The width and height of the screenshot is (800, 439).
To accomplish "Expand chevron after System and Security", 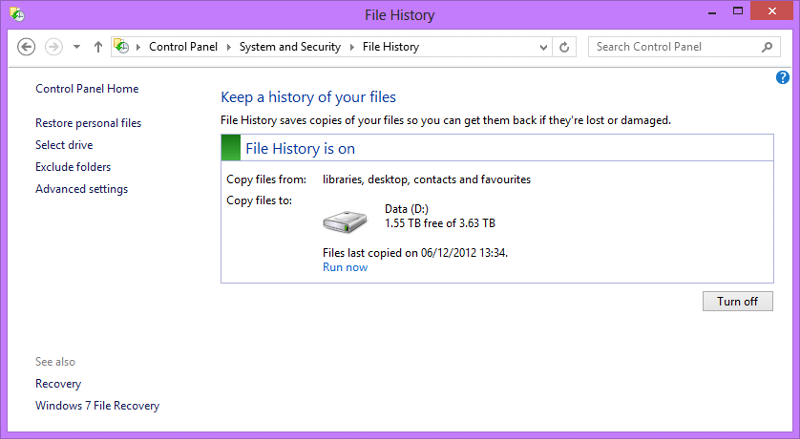I will (x=352, y=47).
